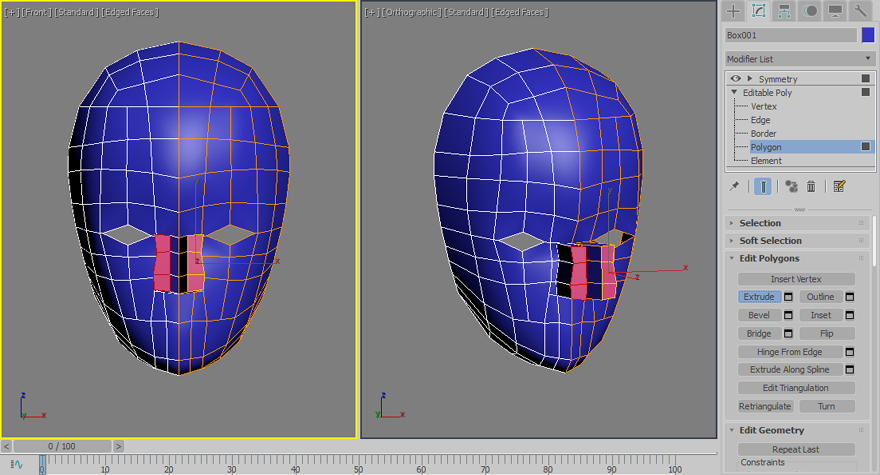The width and height of the screenshot is (880, 475).
Task: Open the Extrude settings box
Action: click(x=788, y=297)
